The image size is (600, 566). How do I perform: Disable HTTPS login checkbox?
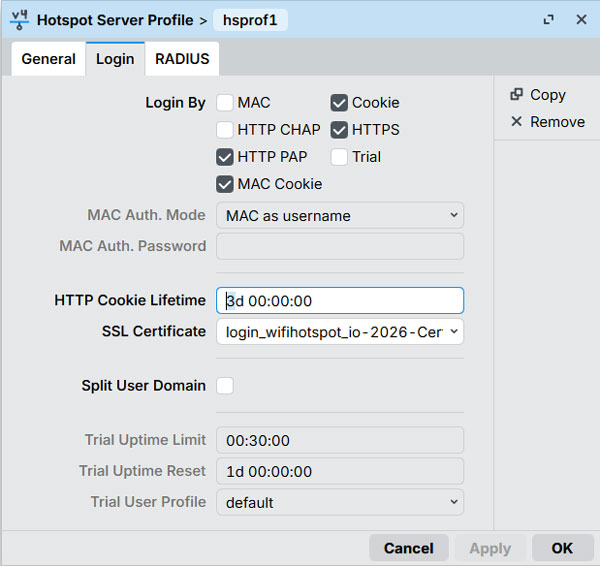pos(339,130)
